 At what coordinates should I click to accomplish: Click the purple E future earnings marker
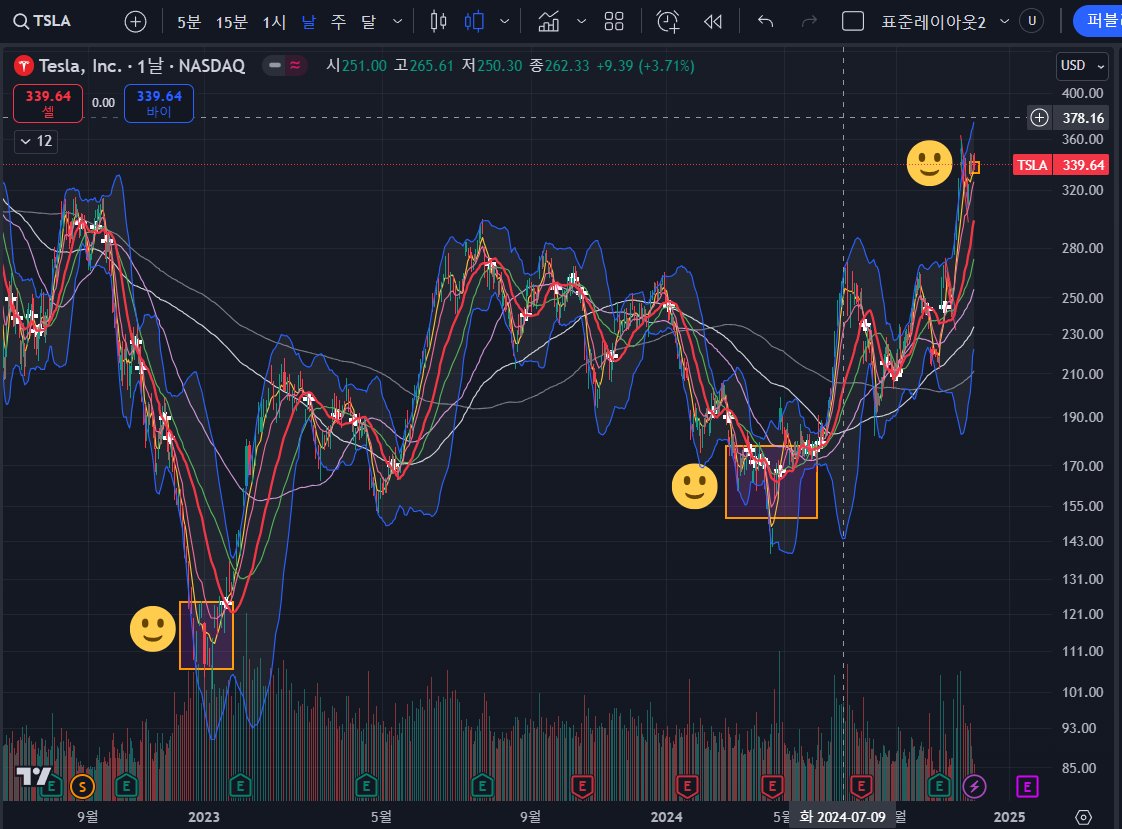pyautogui.click(x=1027, y=787)
